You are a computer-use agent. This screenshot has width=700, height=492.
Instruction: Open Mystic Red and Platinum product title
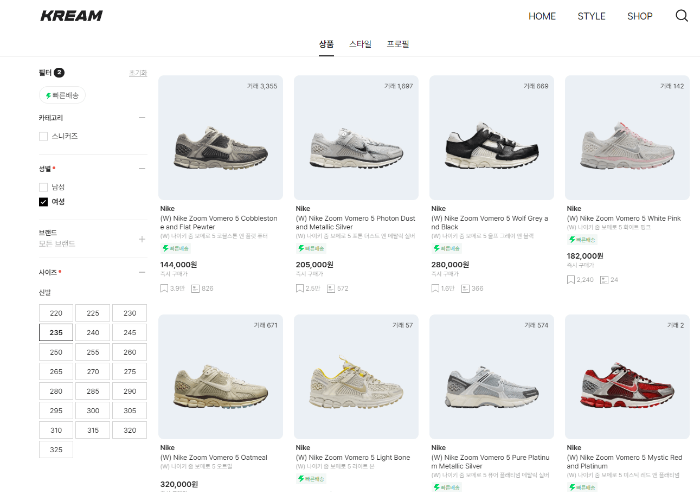(x=625, y=462)
